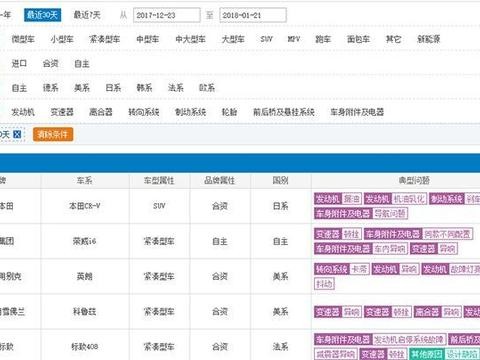
Task: Open the 科鲁兹 series row
Action: tap(85, 312)
